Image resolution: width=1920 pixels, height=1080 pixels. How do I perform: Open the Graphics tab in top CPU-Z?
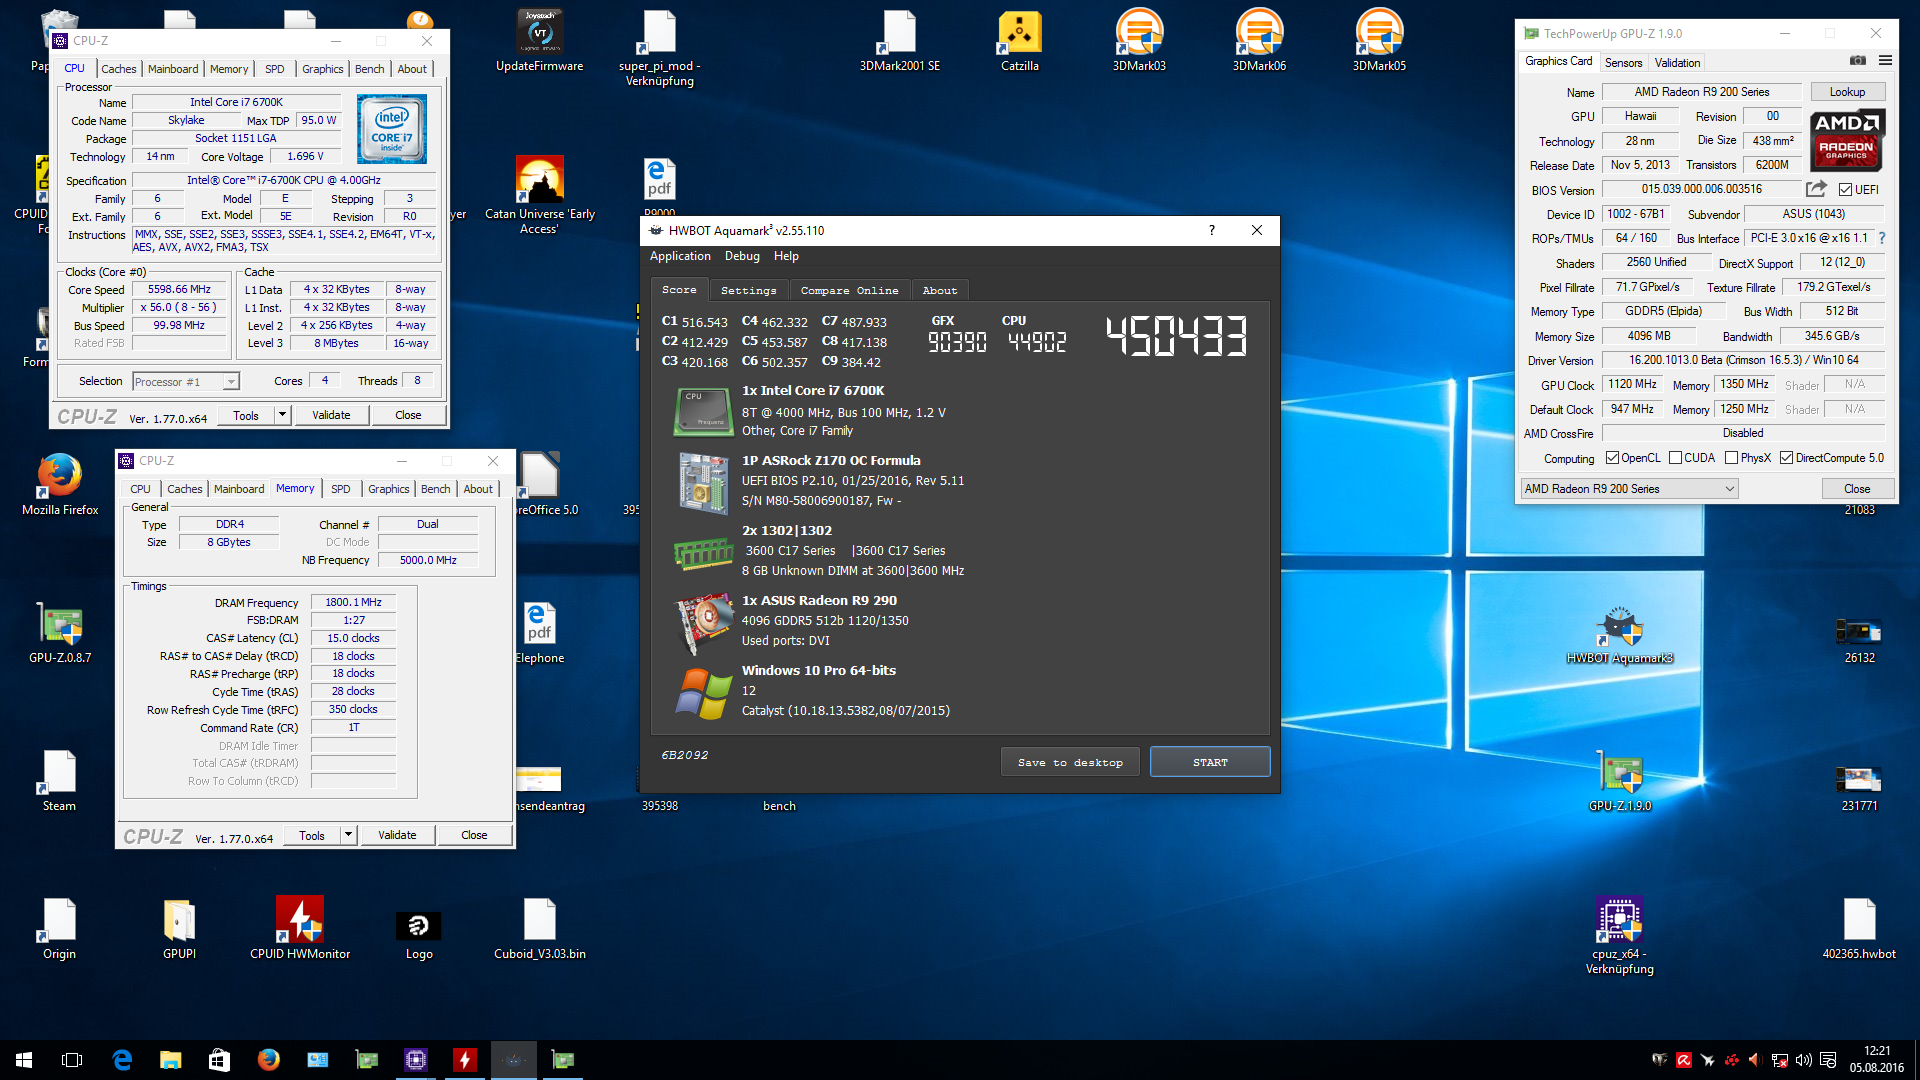pyautogui.click(x=322, y=69)
